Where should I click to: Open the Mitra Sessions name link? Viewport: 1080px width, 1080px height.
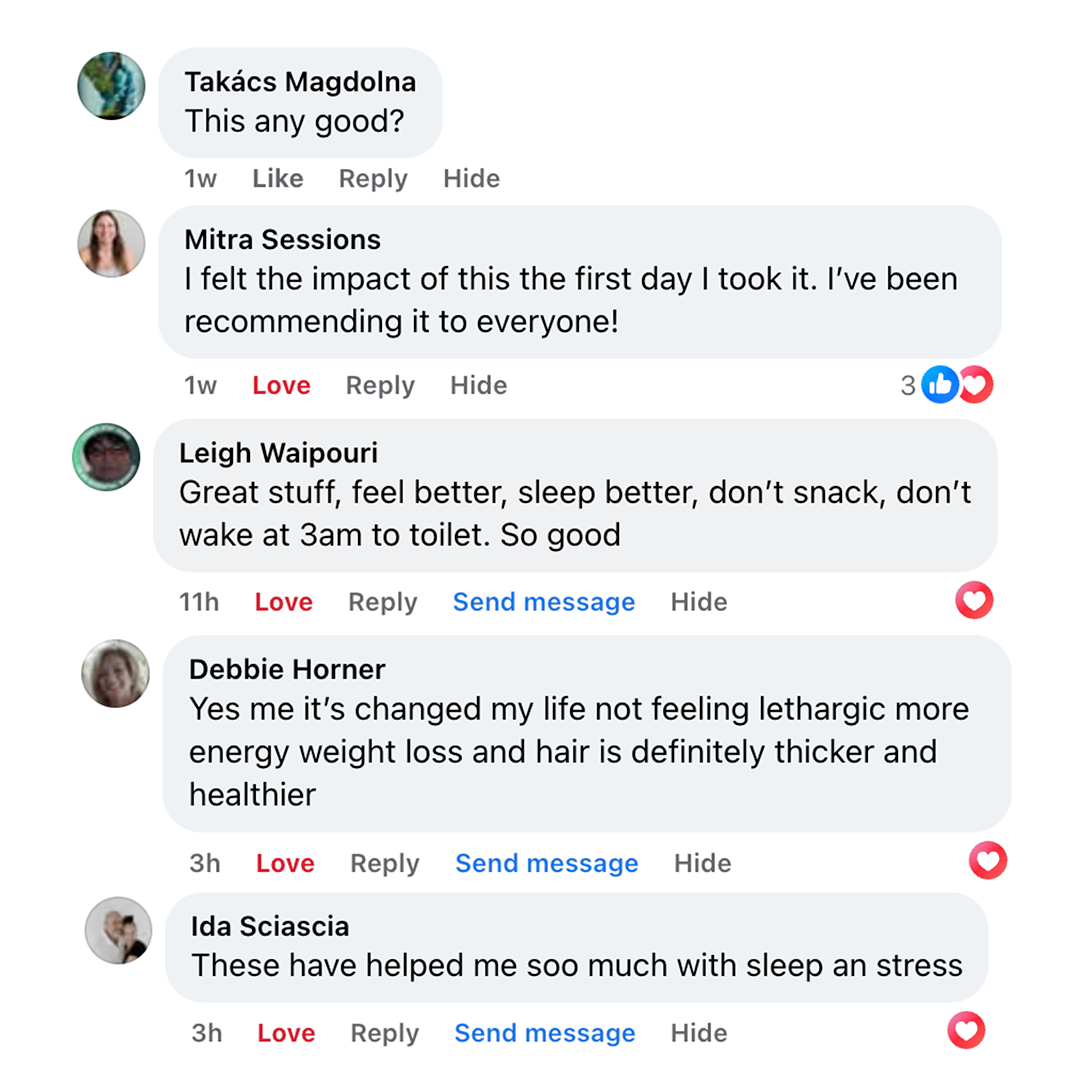[x=282, y=240]
